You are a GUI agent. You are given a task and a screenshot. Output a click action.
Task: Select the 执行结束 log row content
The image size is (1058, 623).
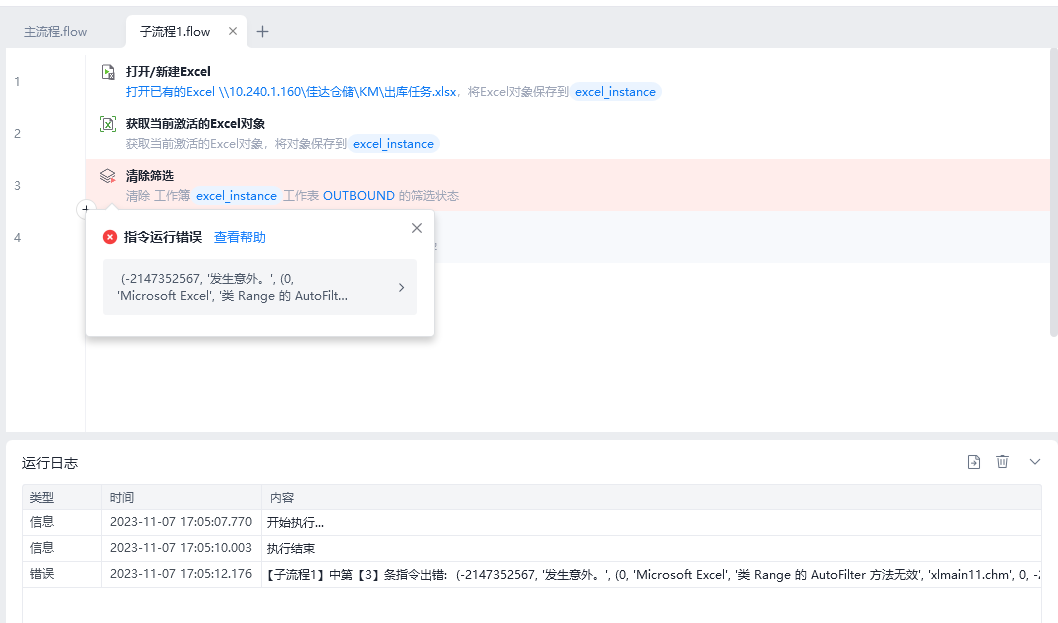coord(291,548)
